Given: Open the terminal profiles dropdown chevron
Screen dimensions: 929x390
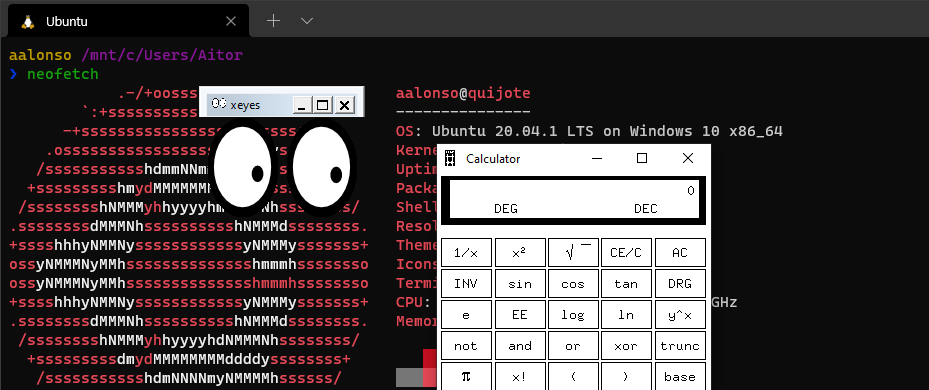Looking at the screenshot, I should coord(307,21).
